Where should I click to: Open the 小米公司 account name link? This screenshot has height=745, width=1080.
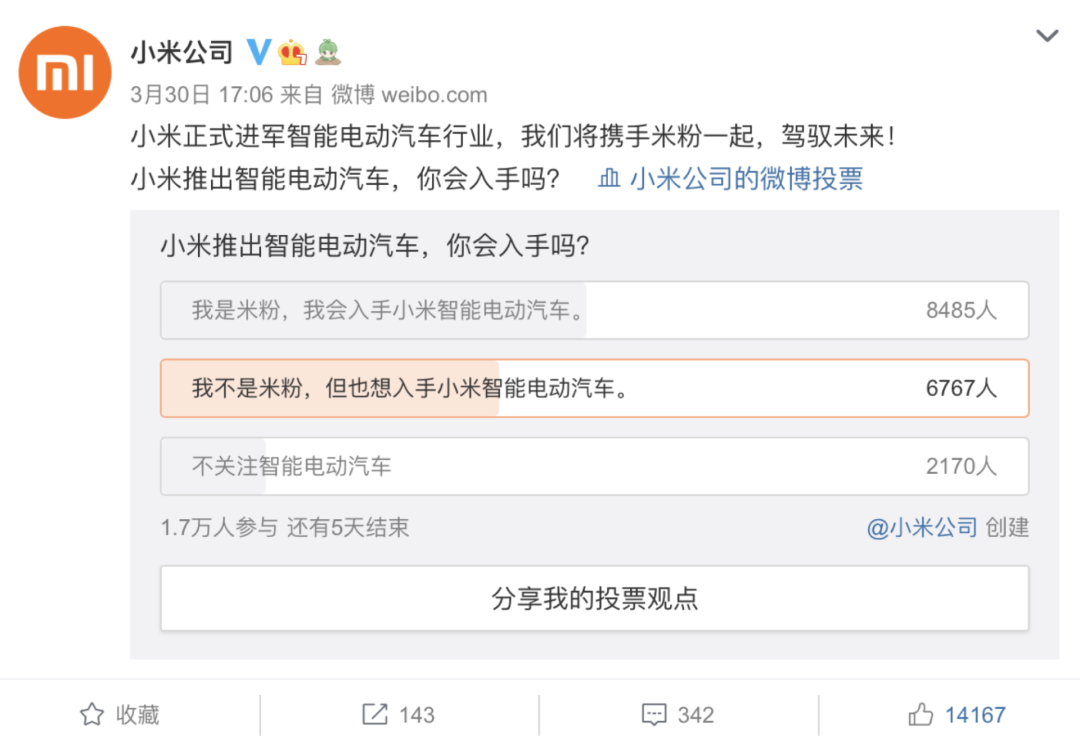(181, 52)
